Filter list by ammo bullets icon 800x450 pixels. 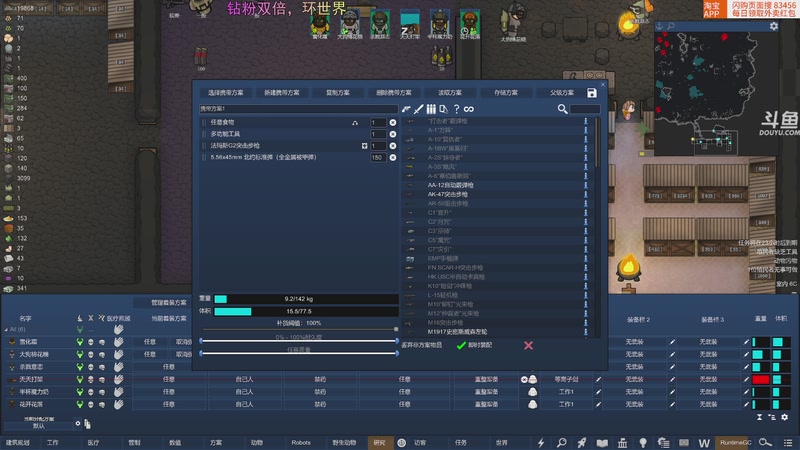[431, 109]
